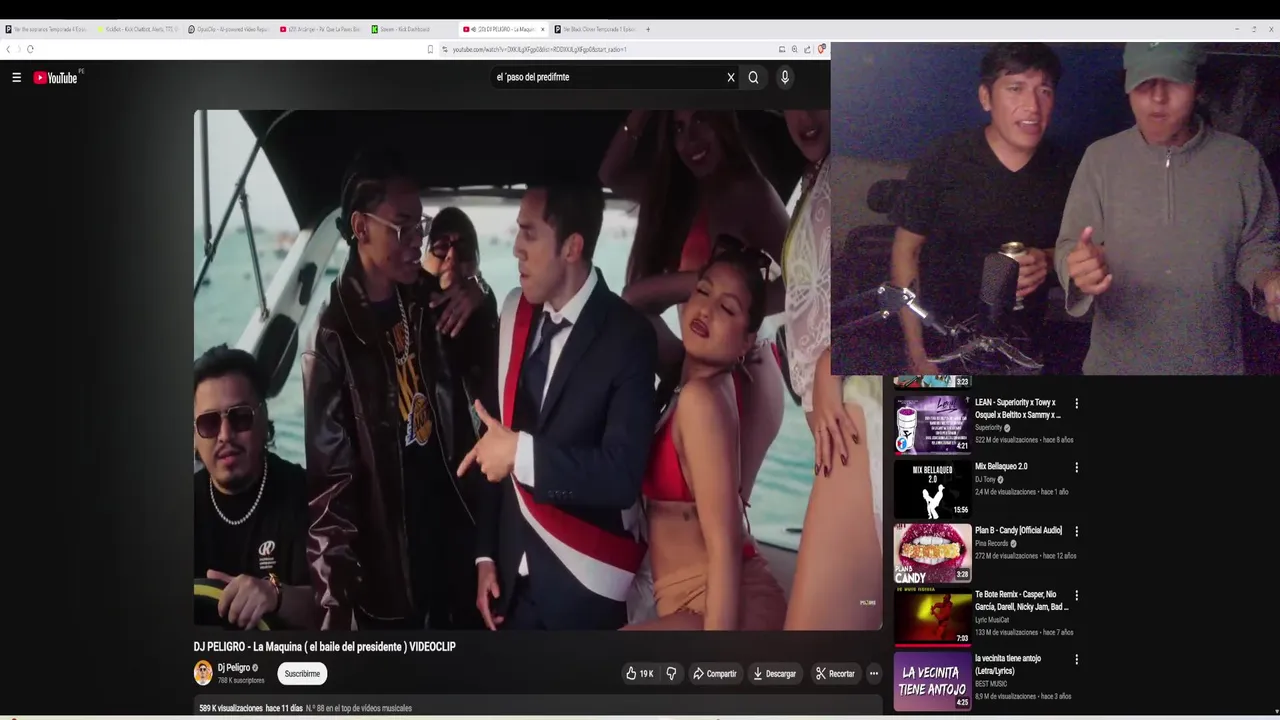Open options for la vecinita tiene antojo
This screenshot has width=1280, height=720.
[1076, 659]
